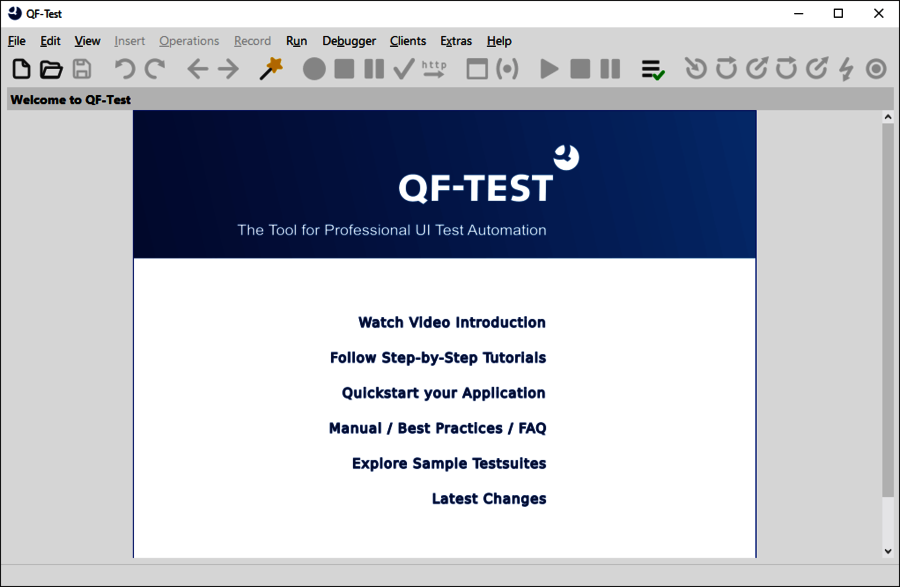Click the scrollbar down arrow
Viewport: 900px width, 587px height.
click(x=888, y=550)
